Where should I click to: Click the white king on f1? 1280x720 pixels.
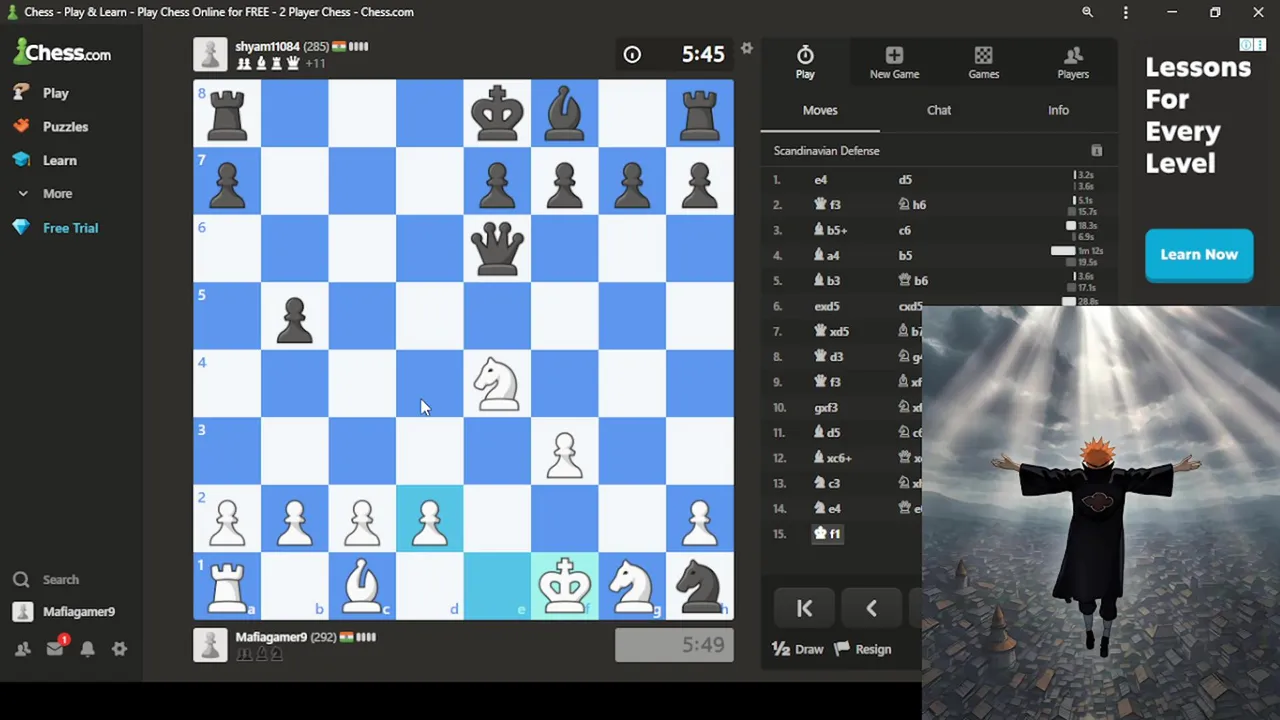click(565, 586)
